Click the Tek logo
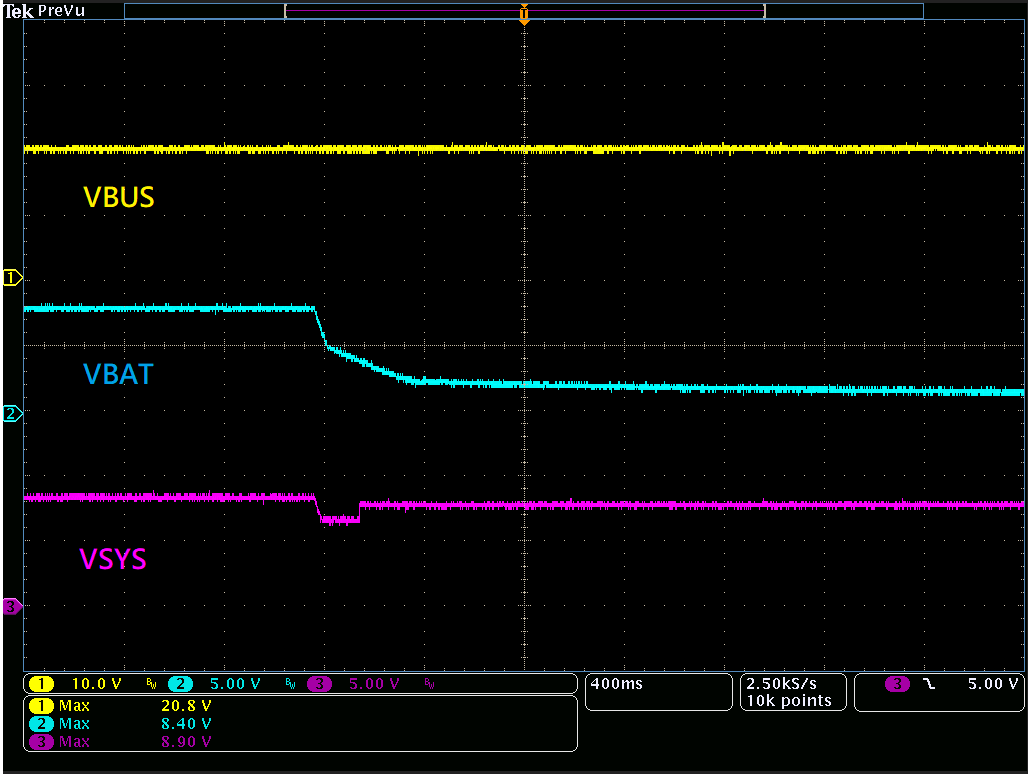This screenshot has width=1028, height=774. pyautogui.click(x=18, y=11)
